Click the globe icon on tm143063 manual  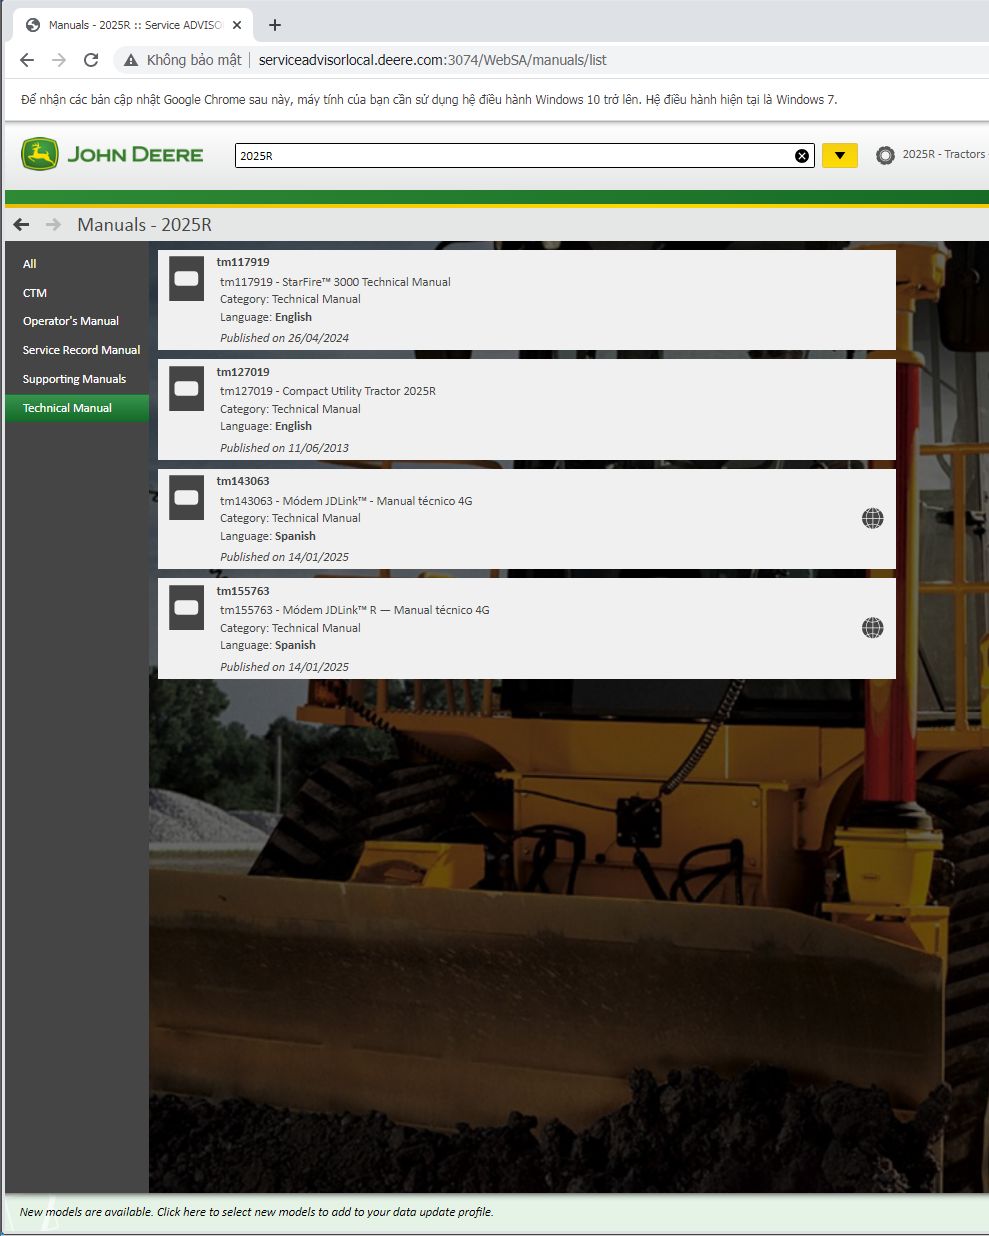[x=872, y=518]
